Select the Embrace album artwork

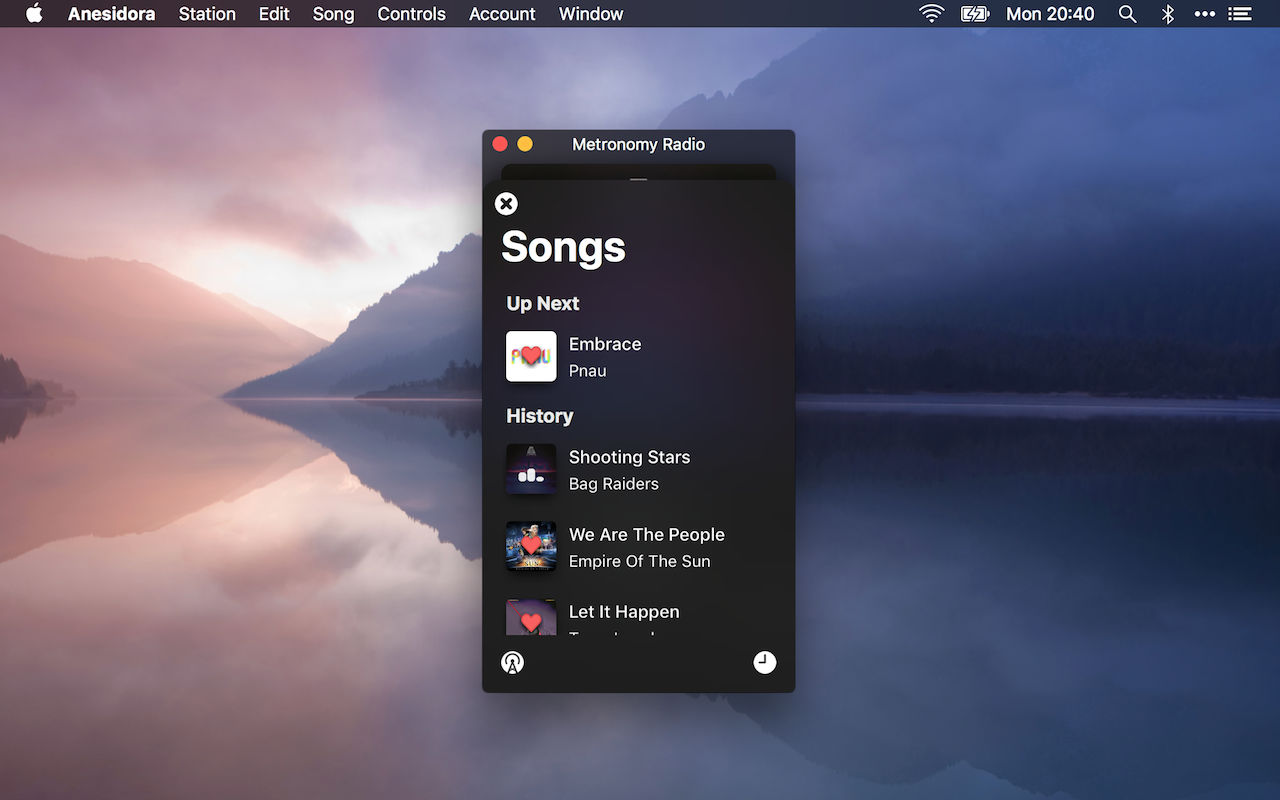(x=531, y=356)
